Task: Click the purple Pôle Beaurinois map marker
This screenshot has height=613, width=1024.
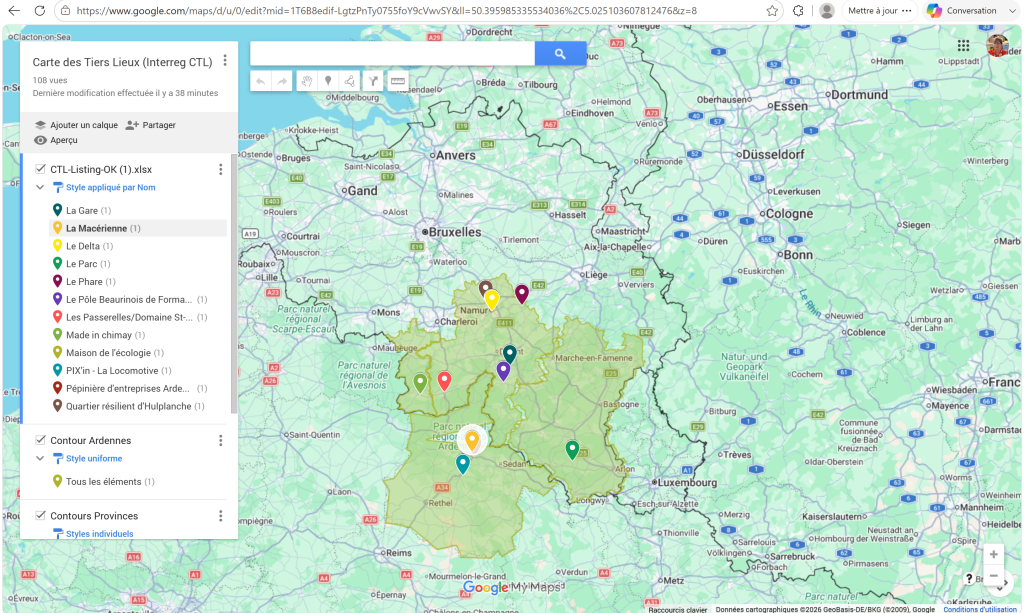Action: 503,371
